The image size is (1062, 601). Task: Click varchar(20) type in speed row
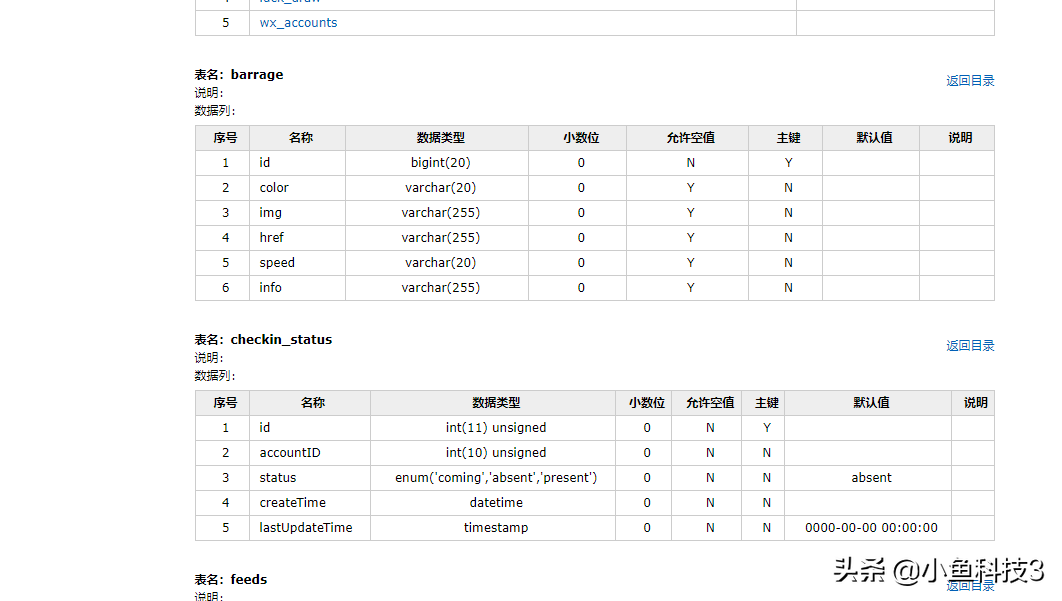[437, 263]
